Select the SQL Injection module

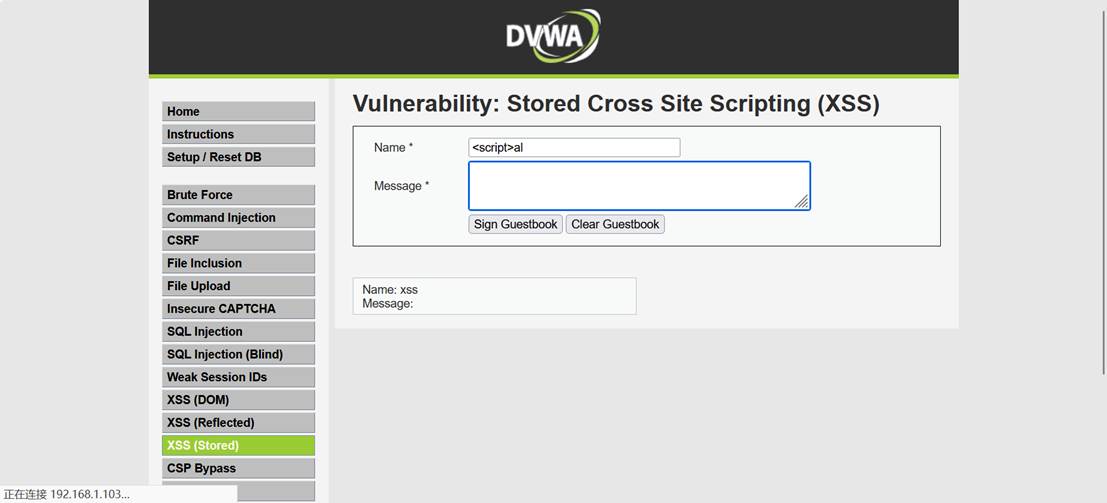pyautogui.click(x=239, y=331)
